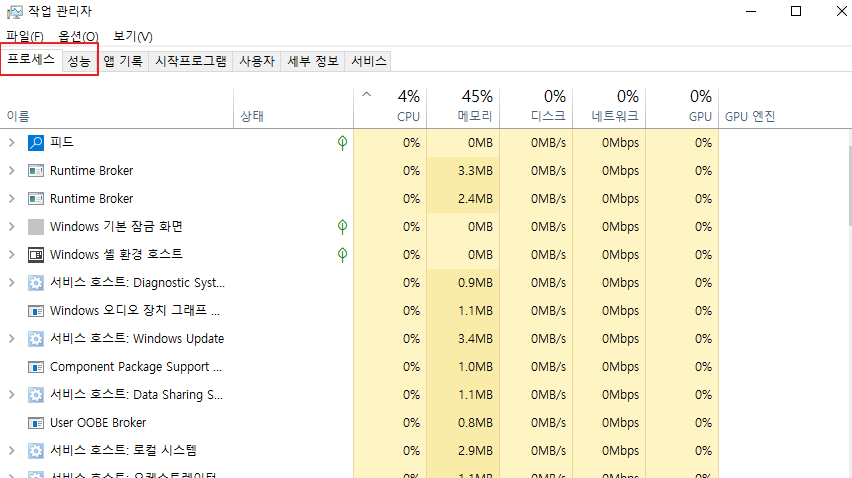
Task: Select the Windows 셸 환경 호스트 process name
Action: pos(116,254)
